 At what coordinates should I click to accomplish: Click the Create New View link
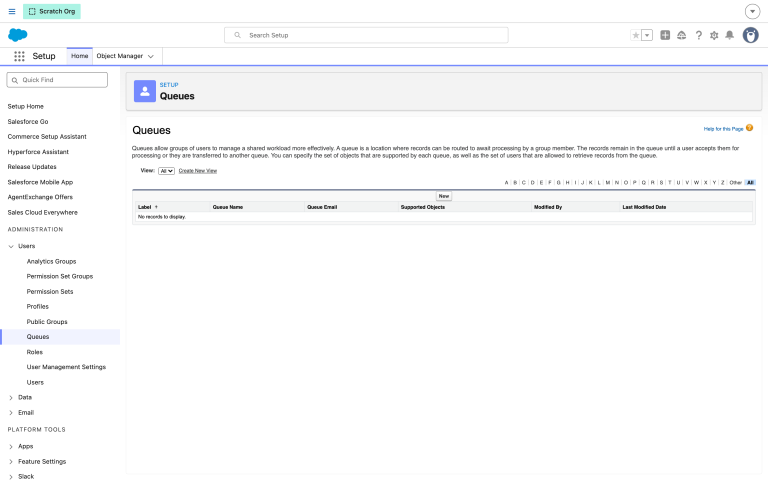click(x=198, y=171)
